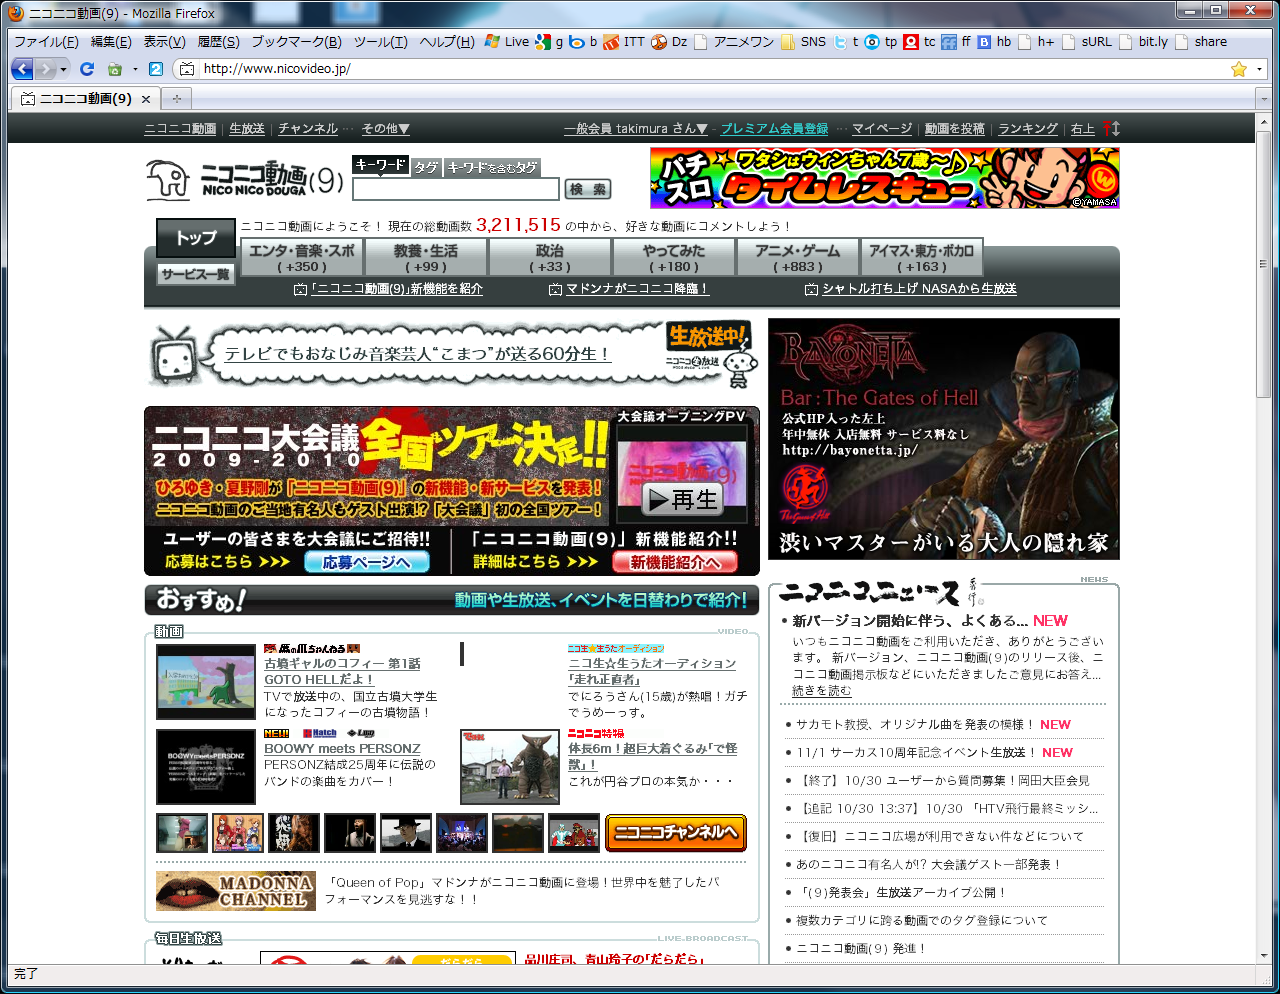
Task: Select the エンタ・音楽・スポ category tab
Action: pyautogui.click(x=302, y=258)
